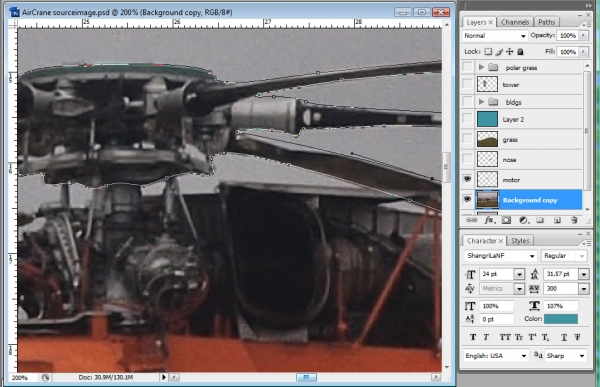This screenshot has height=387, width=600.
Task: Click the create new layer icon
Action: (557, 220)
